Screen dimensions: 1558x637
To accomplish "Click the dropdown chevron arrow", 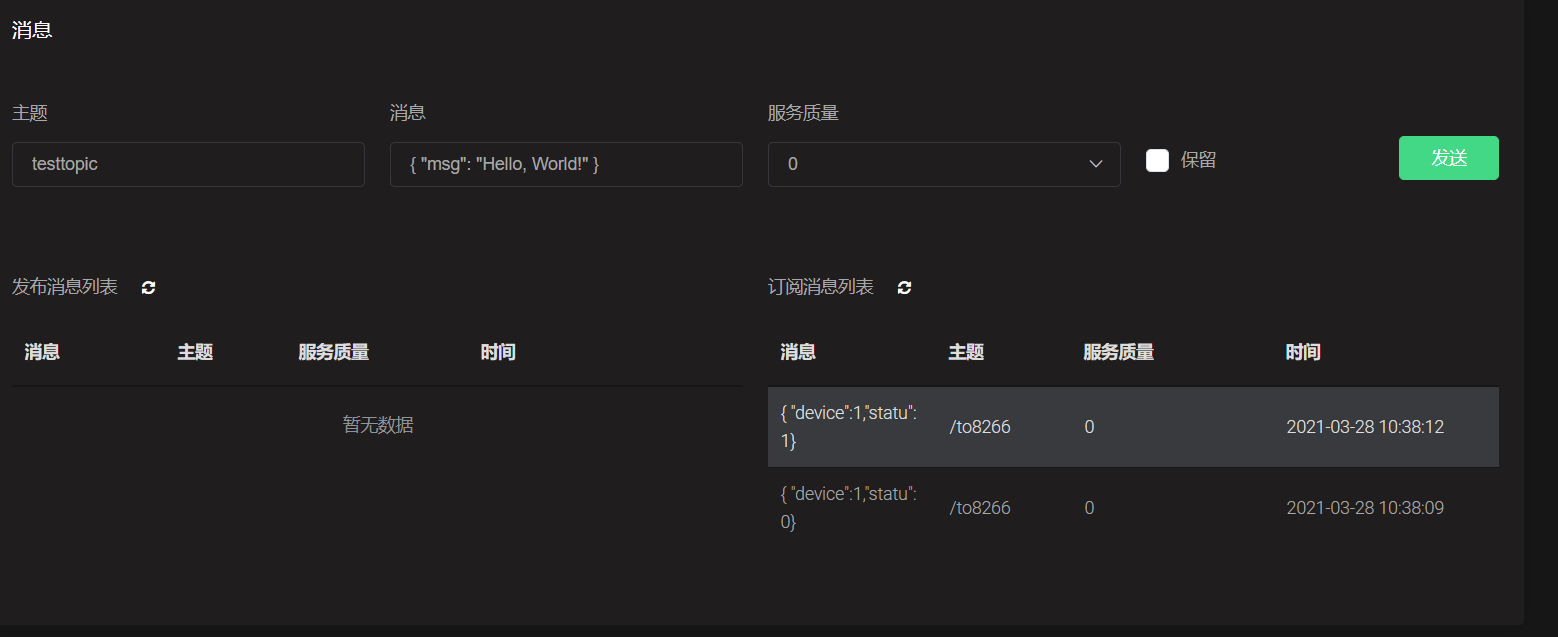I will 1096,164.
